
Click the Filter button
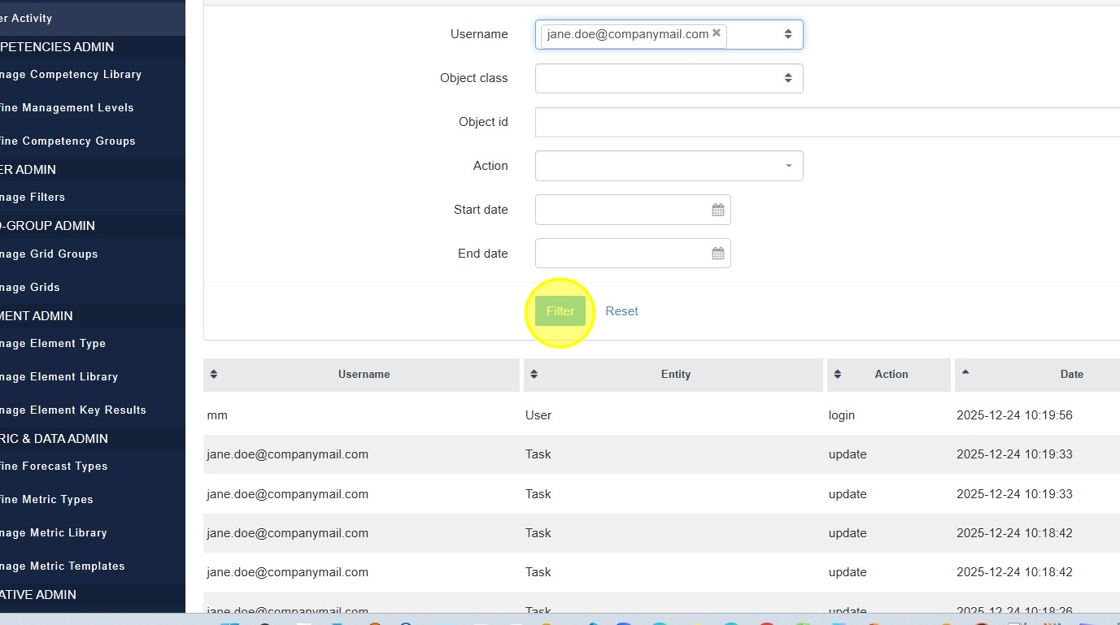(560, 311)
